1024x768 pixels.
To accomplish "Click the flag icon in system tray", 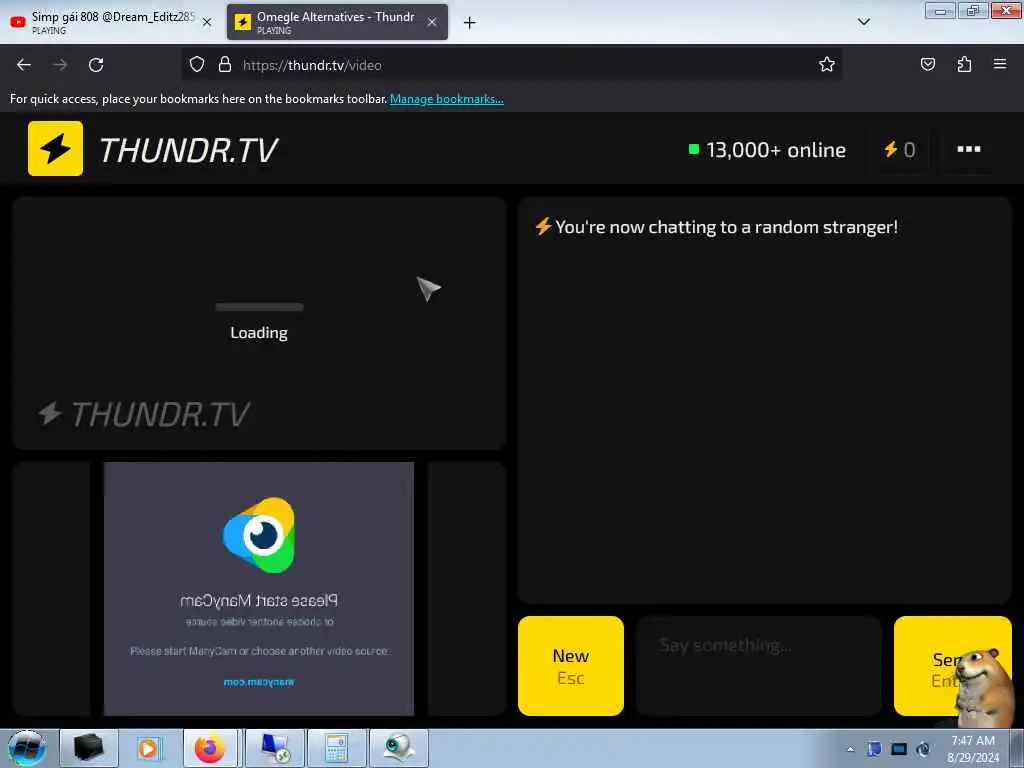I will pyautogui.click(x=874, y=749).
